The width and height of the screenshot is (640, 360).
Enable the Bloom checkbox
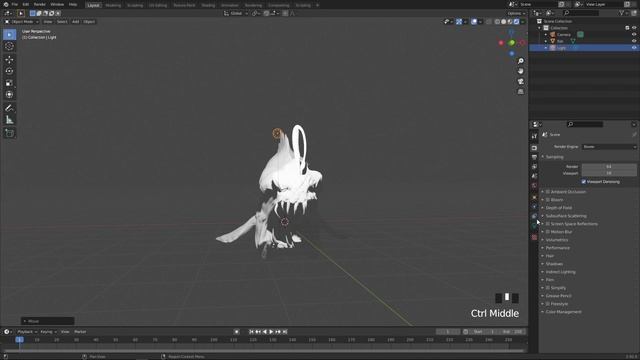coord(548,200)
